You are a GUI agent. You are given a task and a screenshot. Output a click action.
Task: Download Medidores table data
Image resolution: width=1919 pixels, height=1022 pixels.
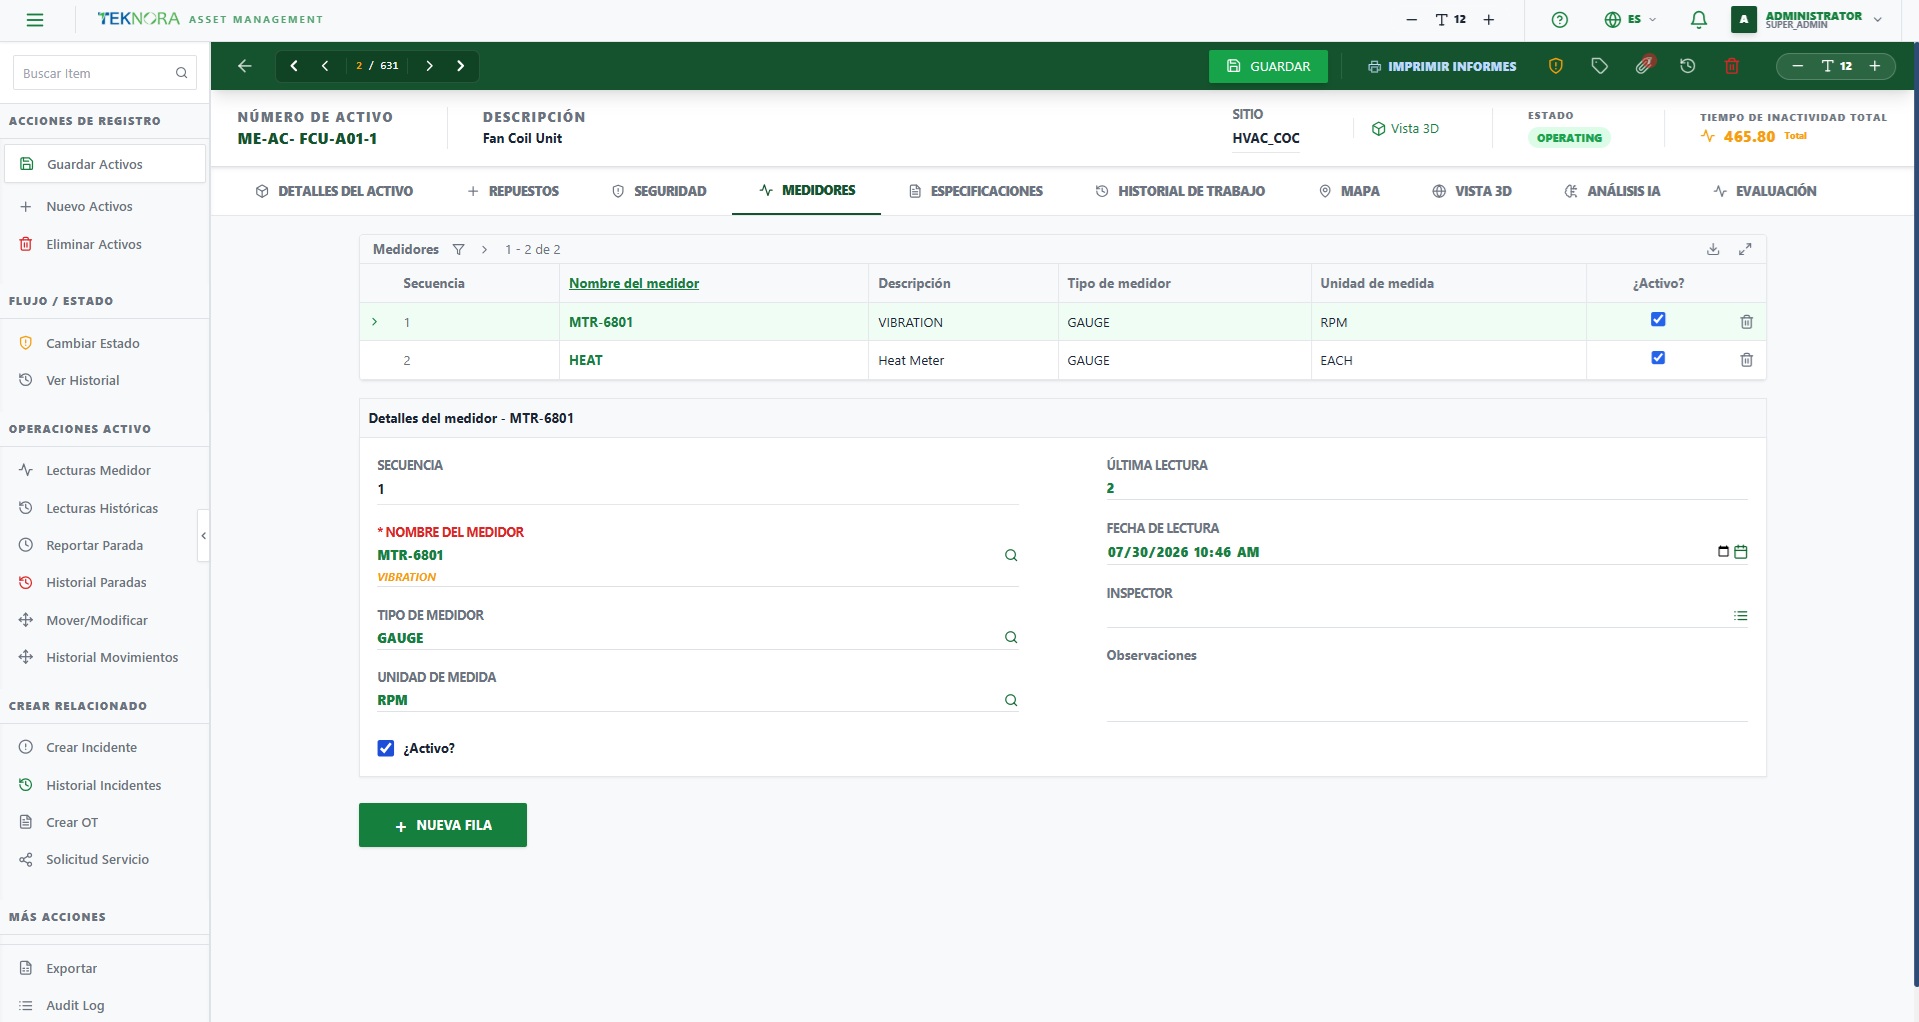[x=1713, y=250]
